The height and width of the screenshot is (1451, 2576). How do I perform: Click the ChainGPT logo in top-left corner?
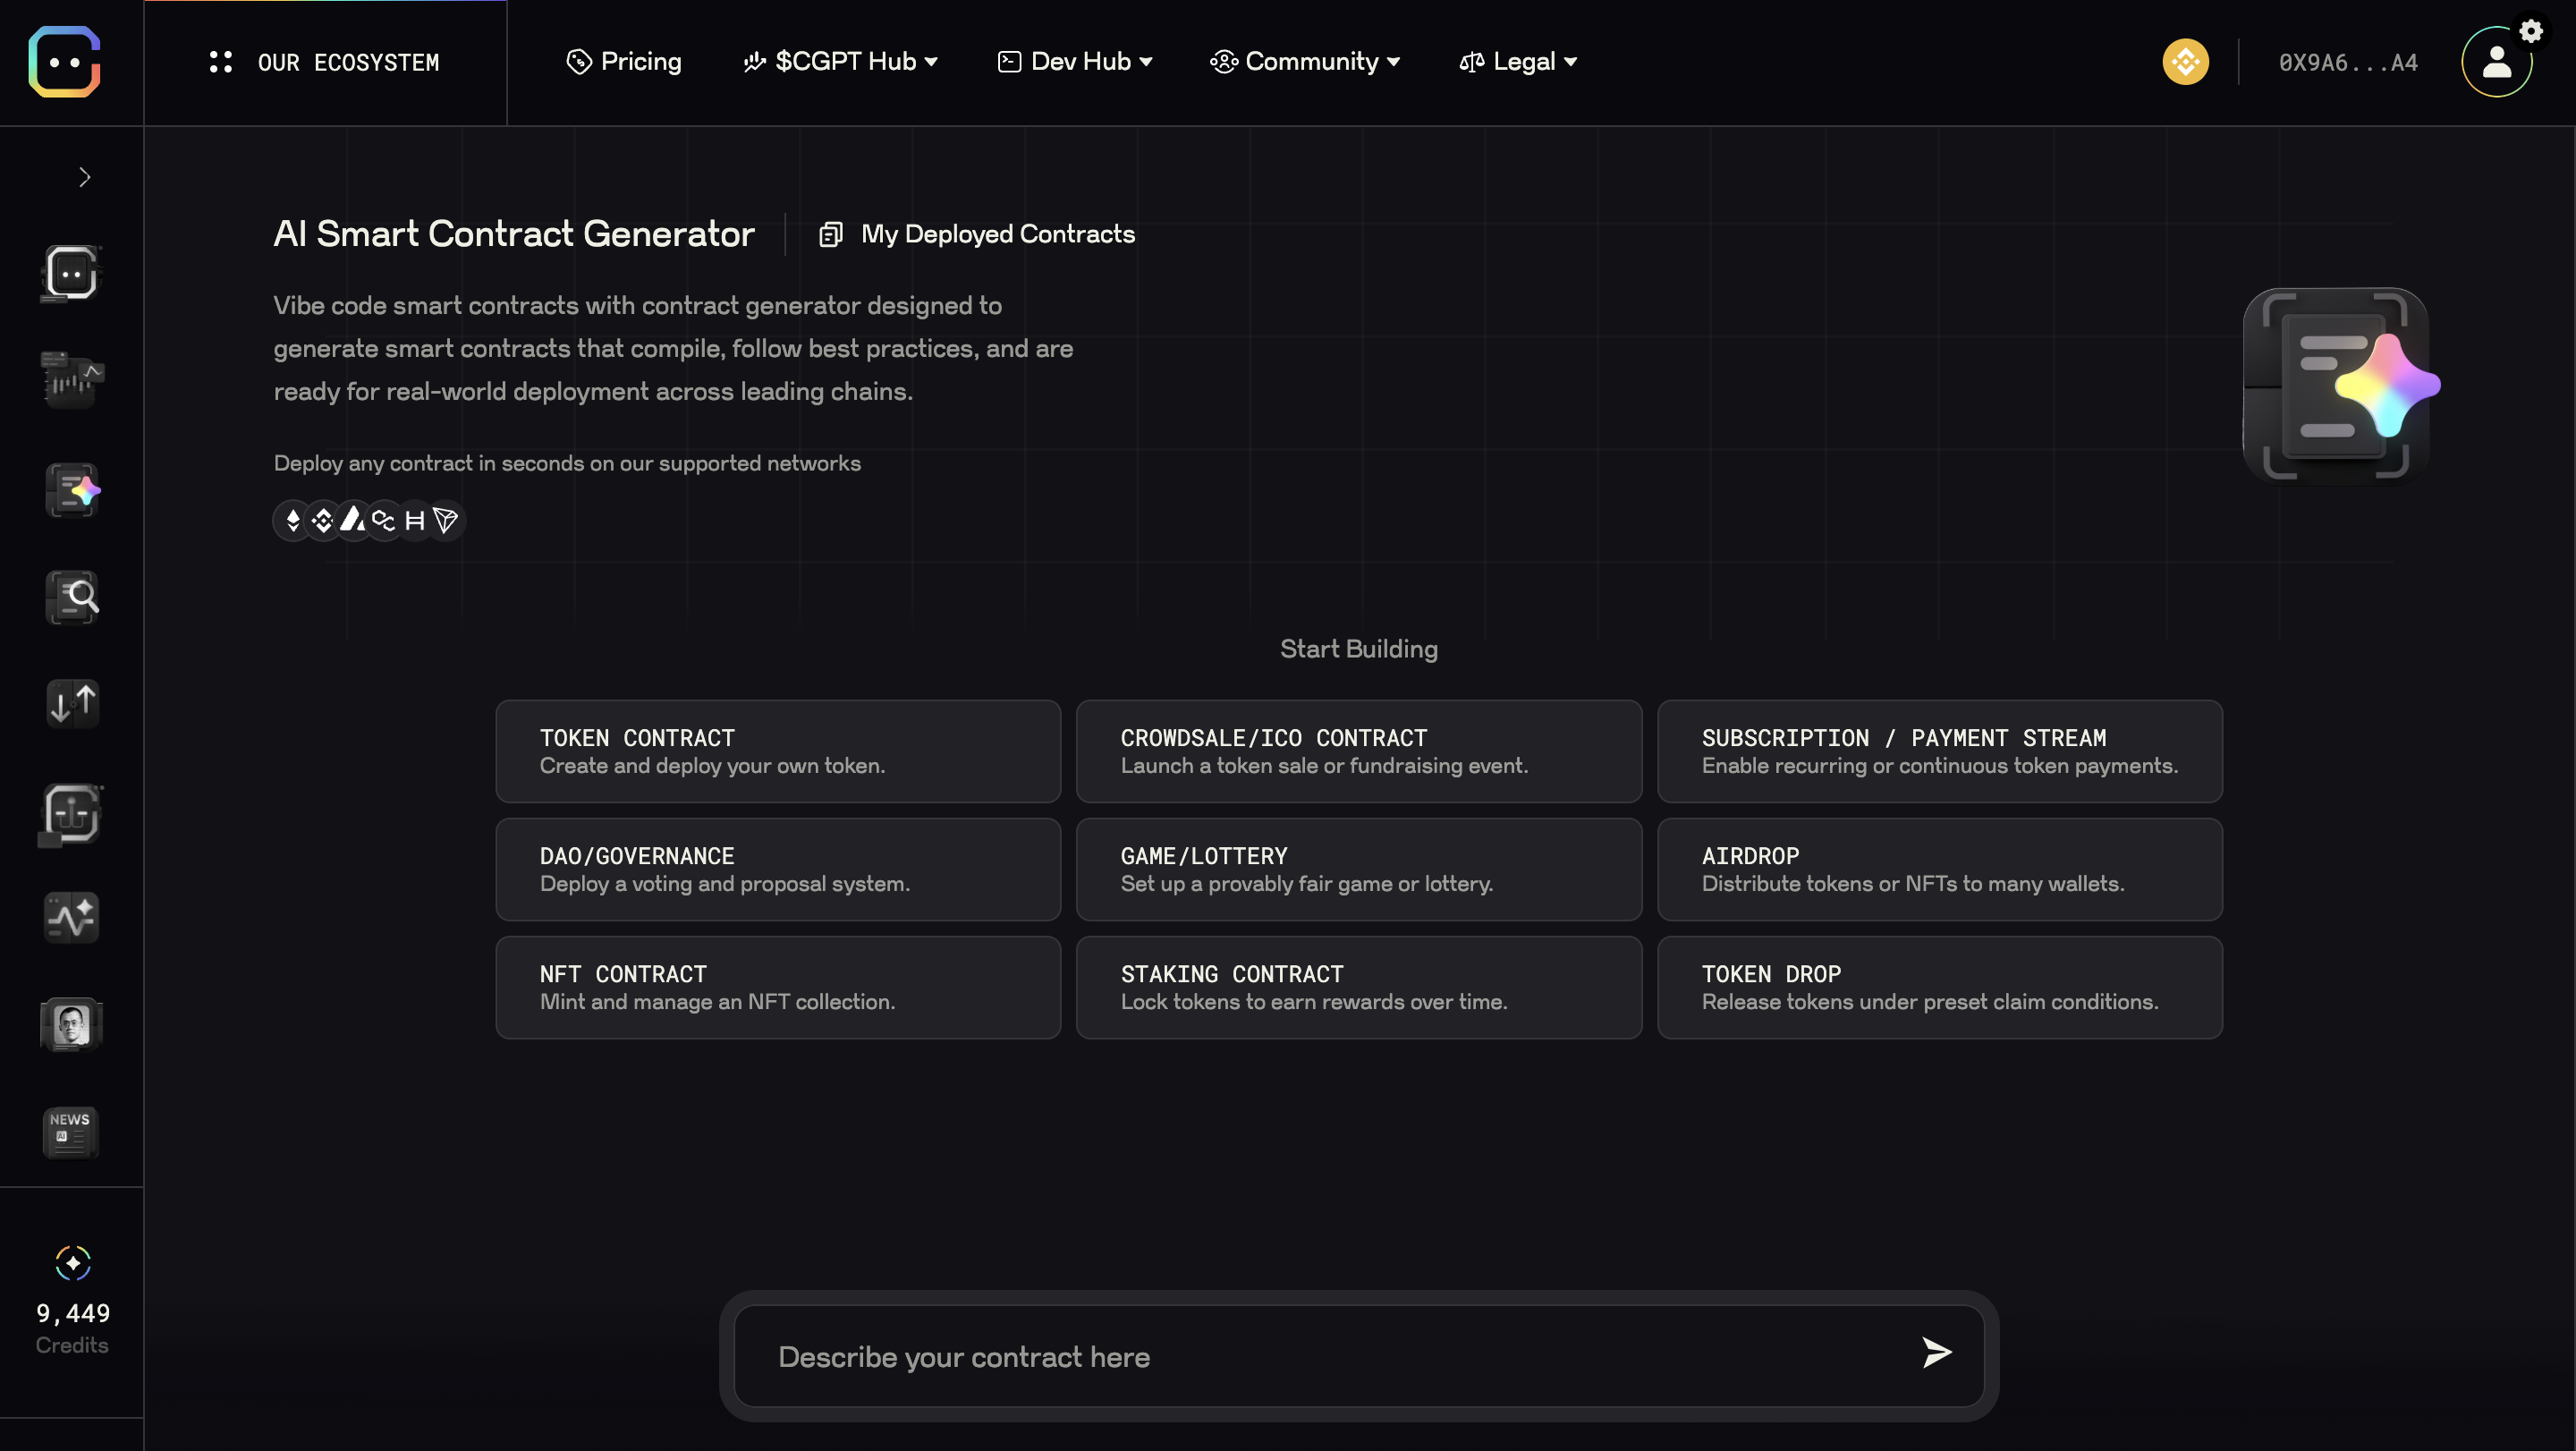tap(65, 62)
